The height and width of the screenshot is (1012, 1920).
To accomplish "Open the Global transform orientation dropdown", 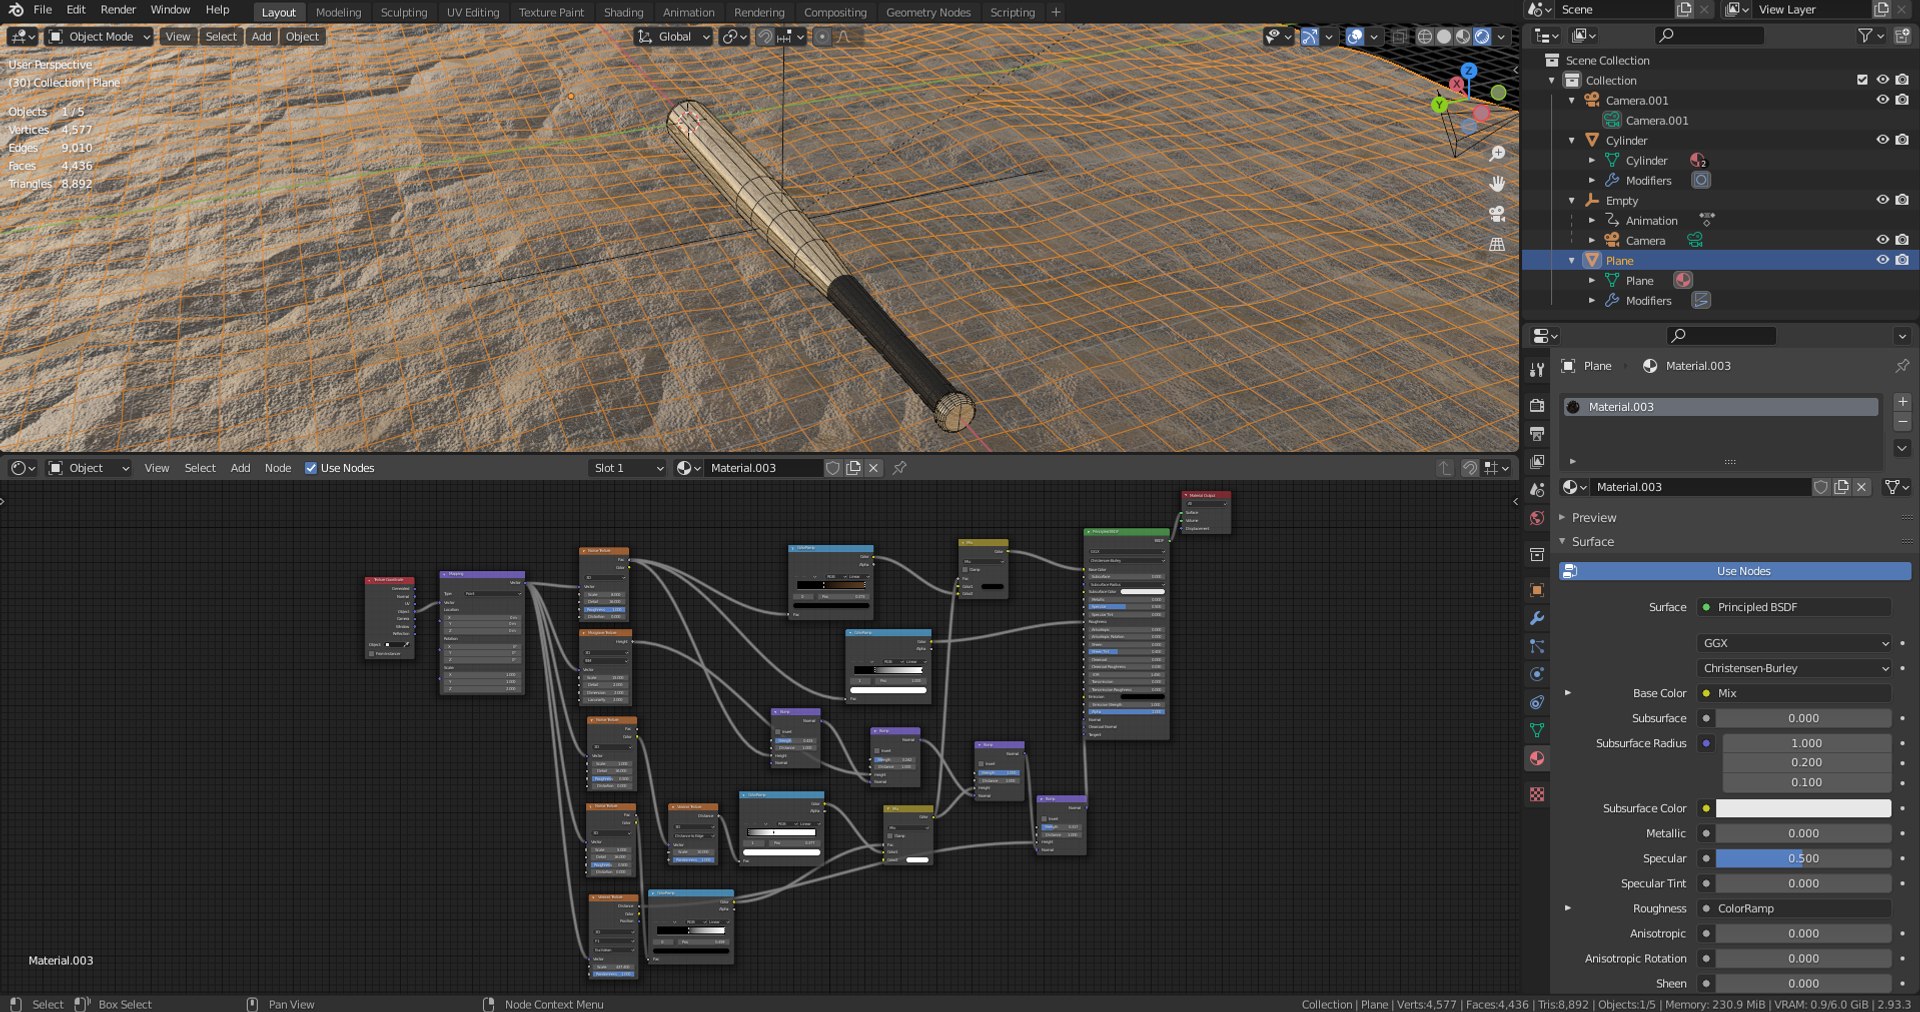I will [x=674, y=36].
